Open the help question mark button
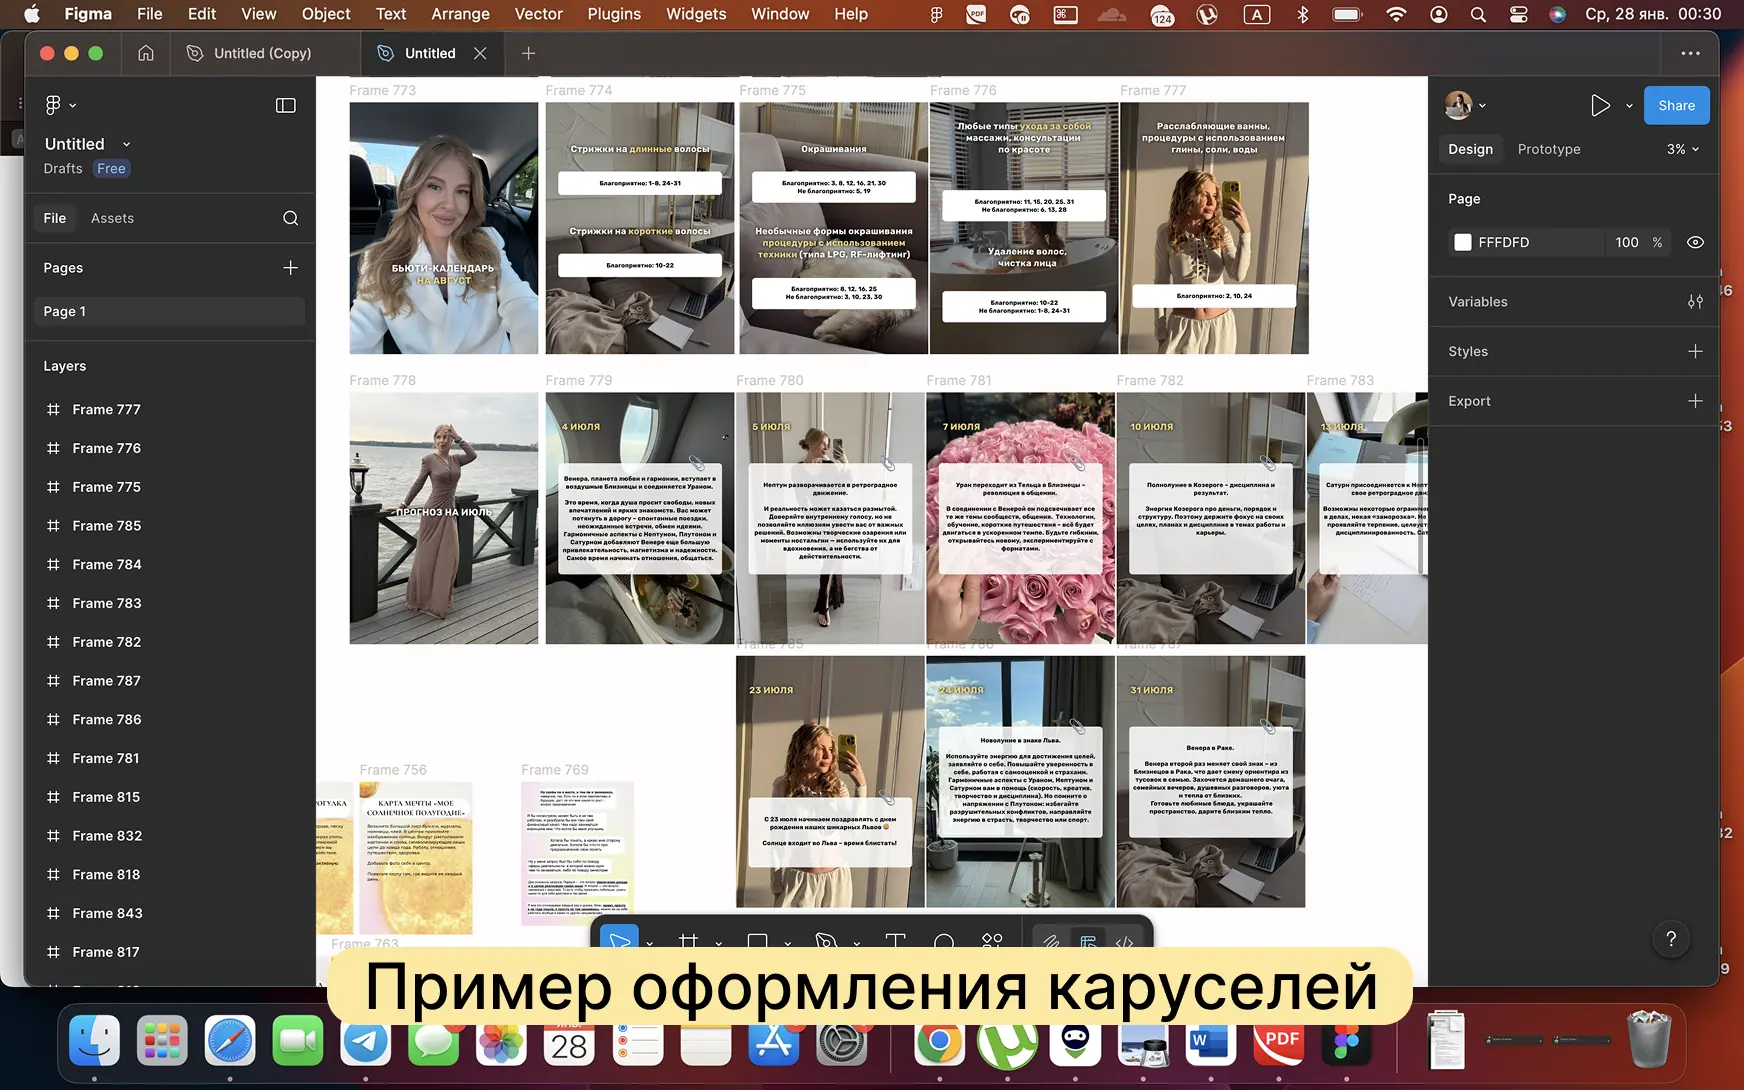Viewport: 1744px width, 1090px height. click(x=1671, y=939)
